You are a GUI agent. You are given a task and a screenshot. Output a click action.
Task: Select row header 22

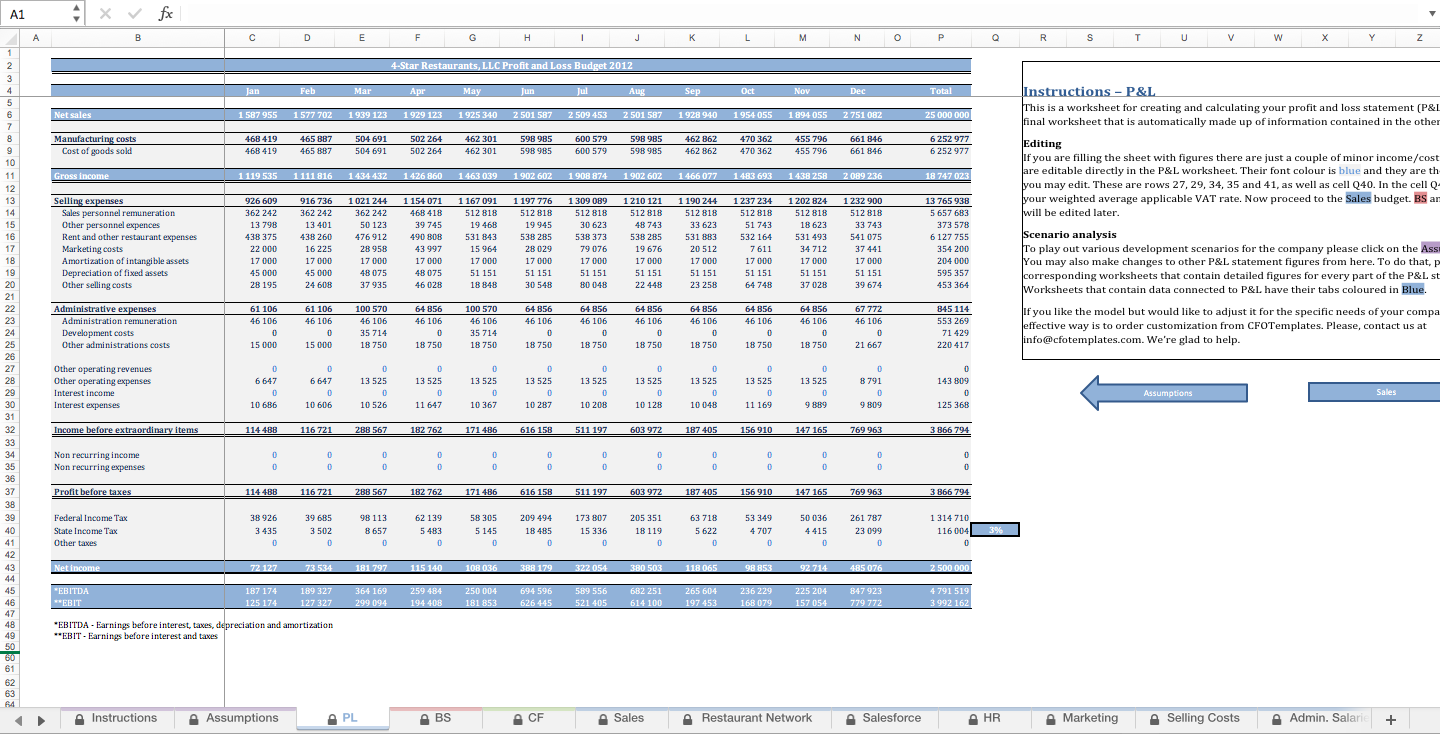pyautogui.click(x=9, y=309)
